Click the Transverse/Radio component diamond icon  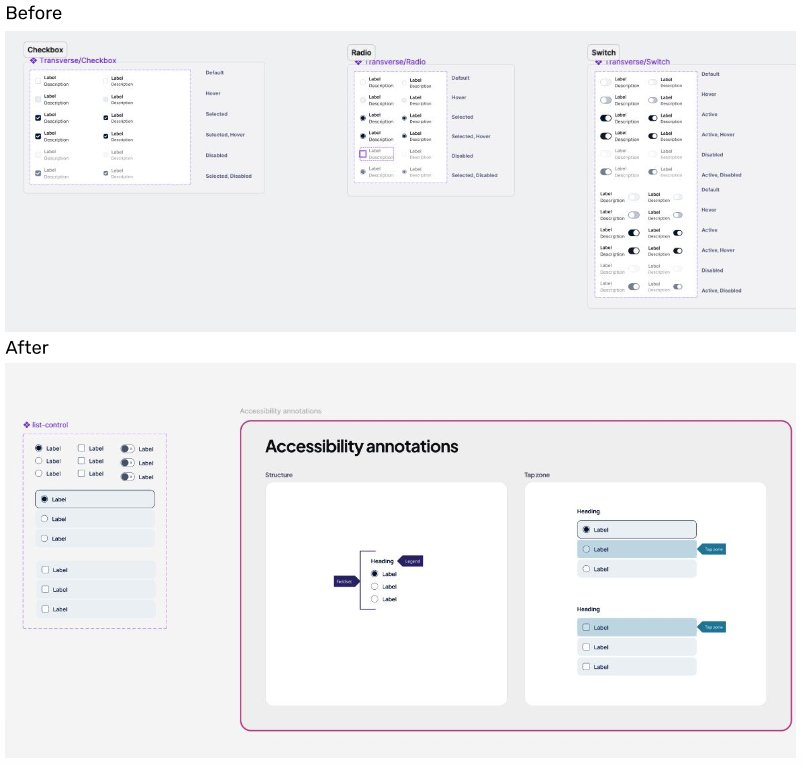[357, 61]
